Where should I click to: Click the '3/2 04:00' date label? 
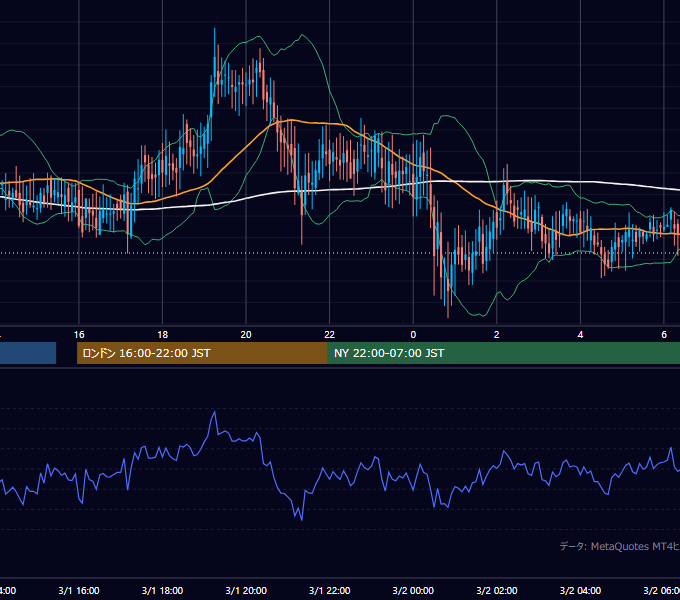(x=580, y=591)
